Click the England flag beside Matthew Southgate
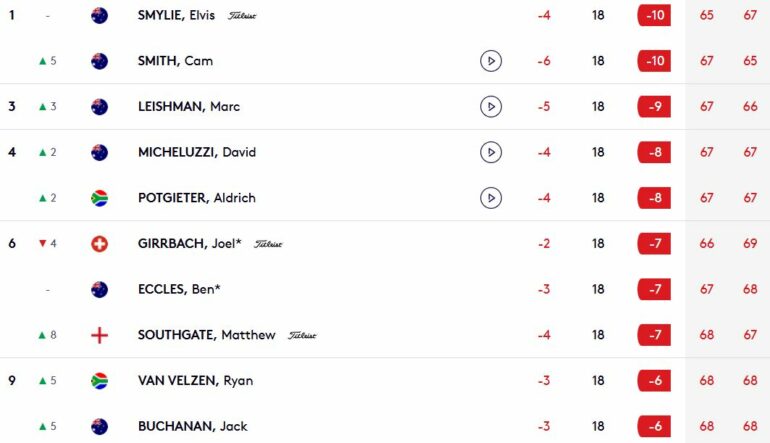This screenshot has height=443, width=770. [x=99, y=335]
